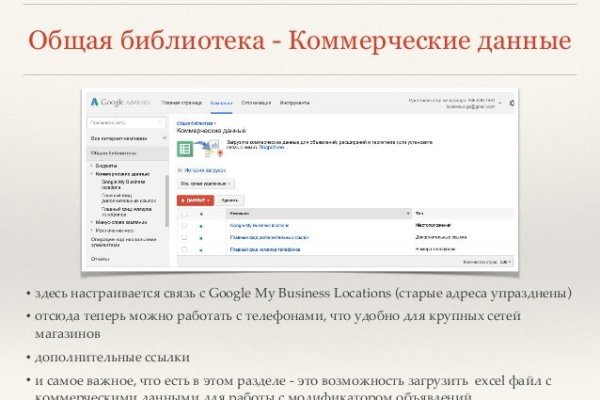Switch to the 'Главная страница' tab
Image resolution: width=600 pixels, height=400 pixels.
tap(179, 103)
